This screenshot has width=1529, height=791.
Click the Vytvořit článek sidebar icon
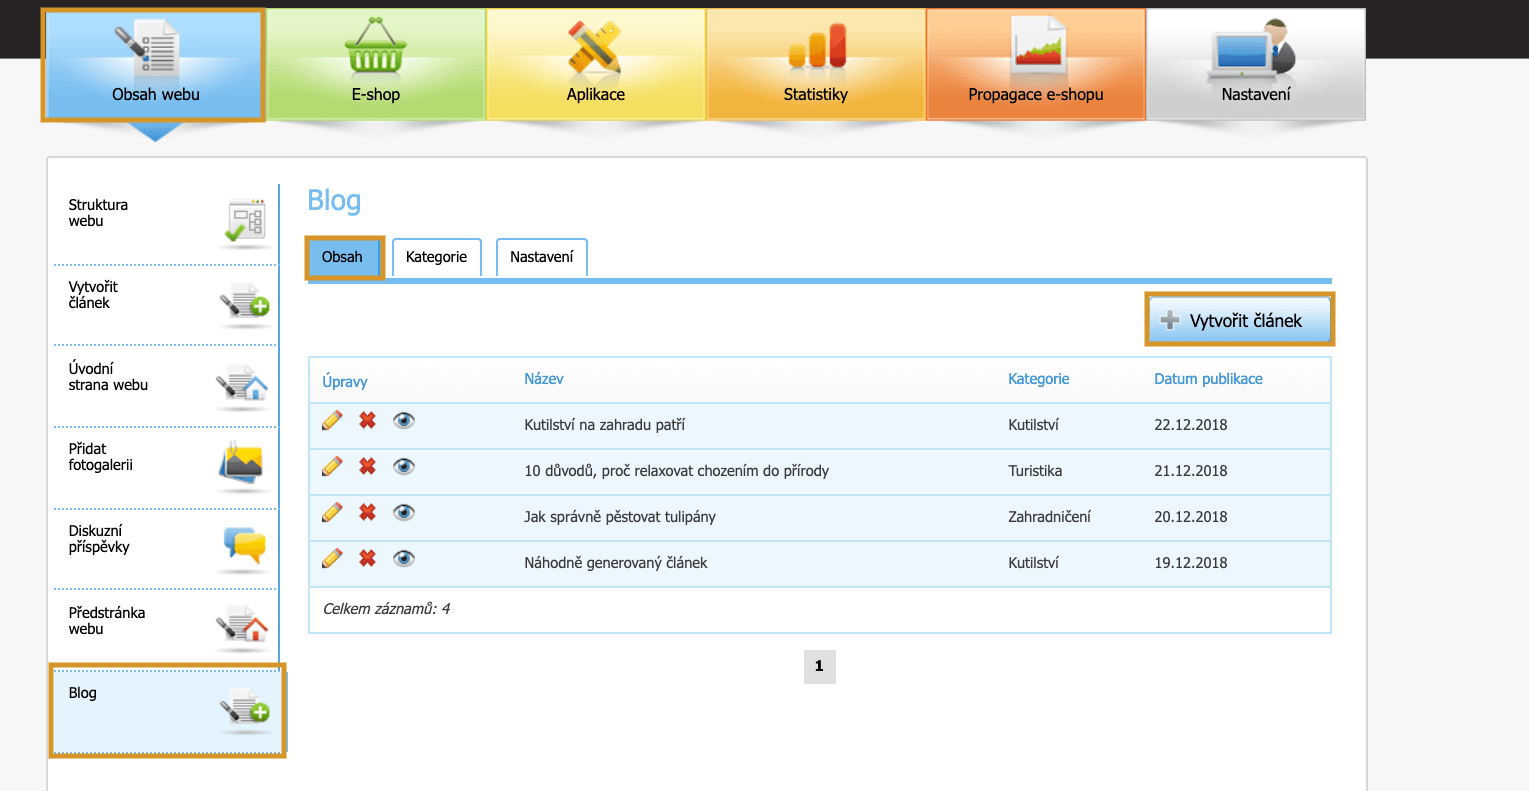[x=245, y=303]
